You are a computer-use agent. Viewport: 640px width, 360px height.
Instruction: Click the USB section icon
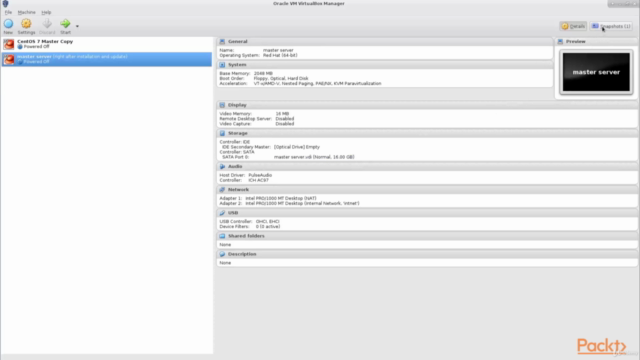tap(222, 213)
